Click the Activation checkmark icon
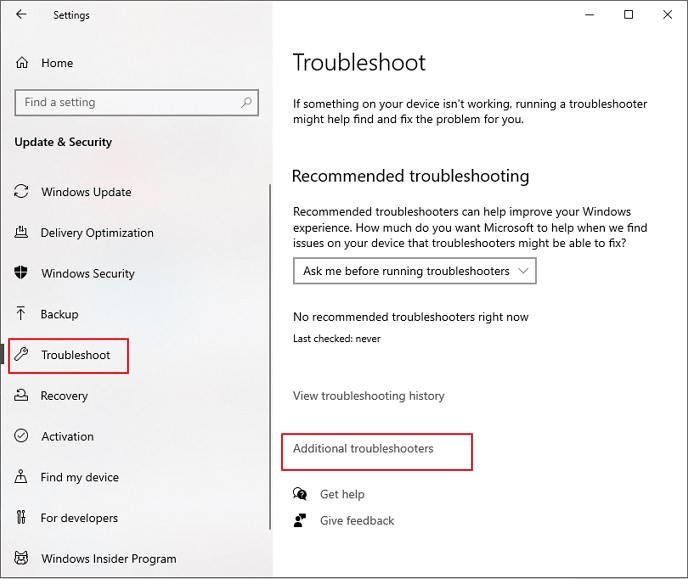The width and height of the screenshot is (688, 579). click(21, 436)
